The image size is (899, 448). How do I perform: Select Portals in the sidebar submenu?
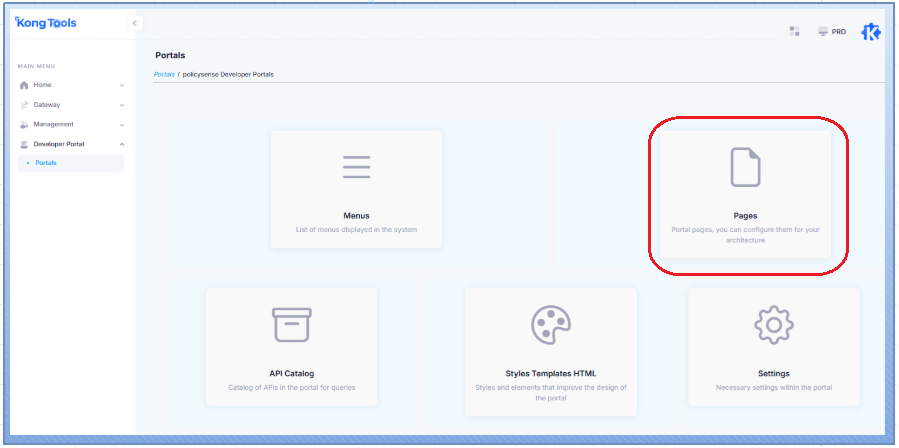(x=46, y=163)
